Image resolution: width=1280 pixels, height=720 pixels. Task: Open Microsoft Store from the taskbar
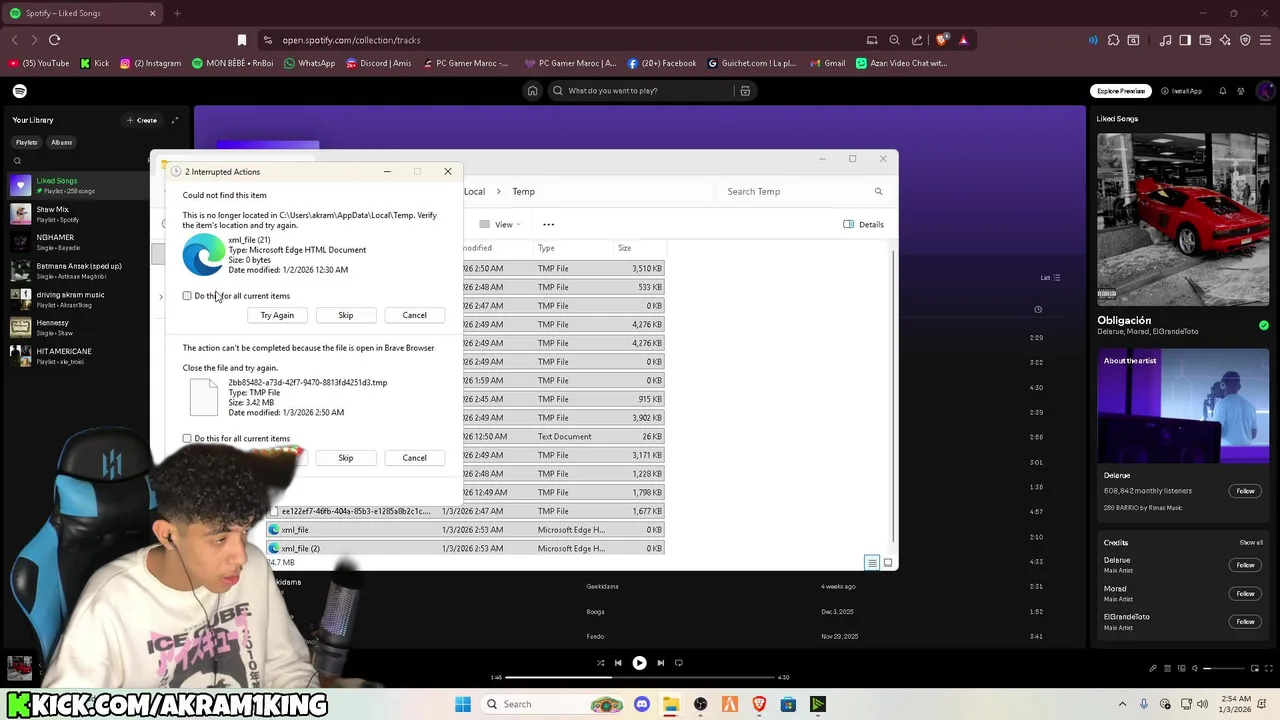(x=788, y=704)
